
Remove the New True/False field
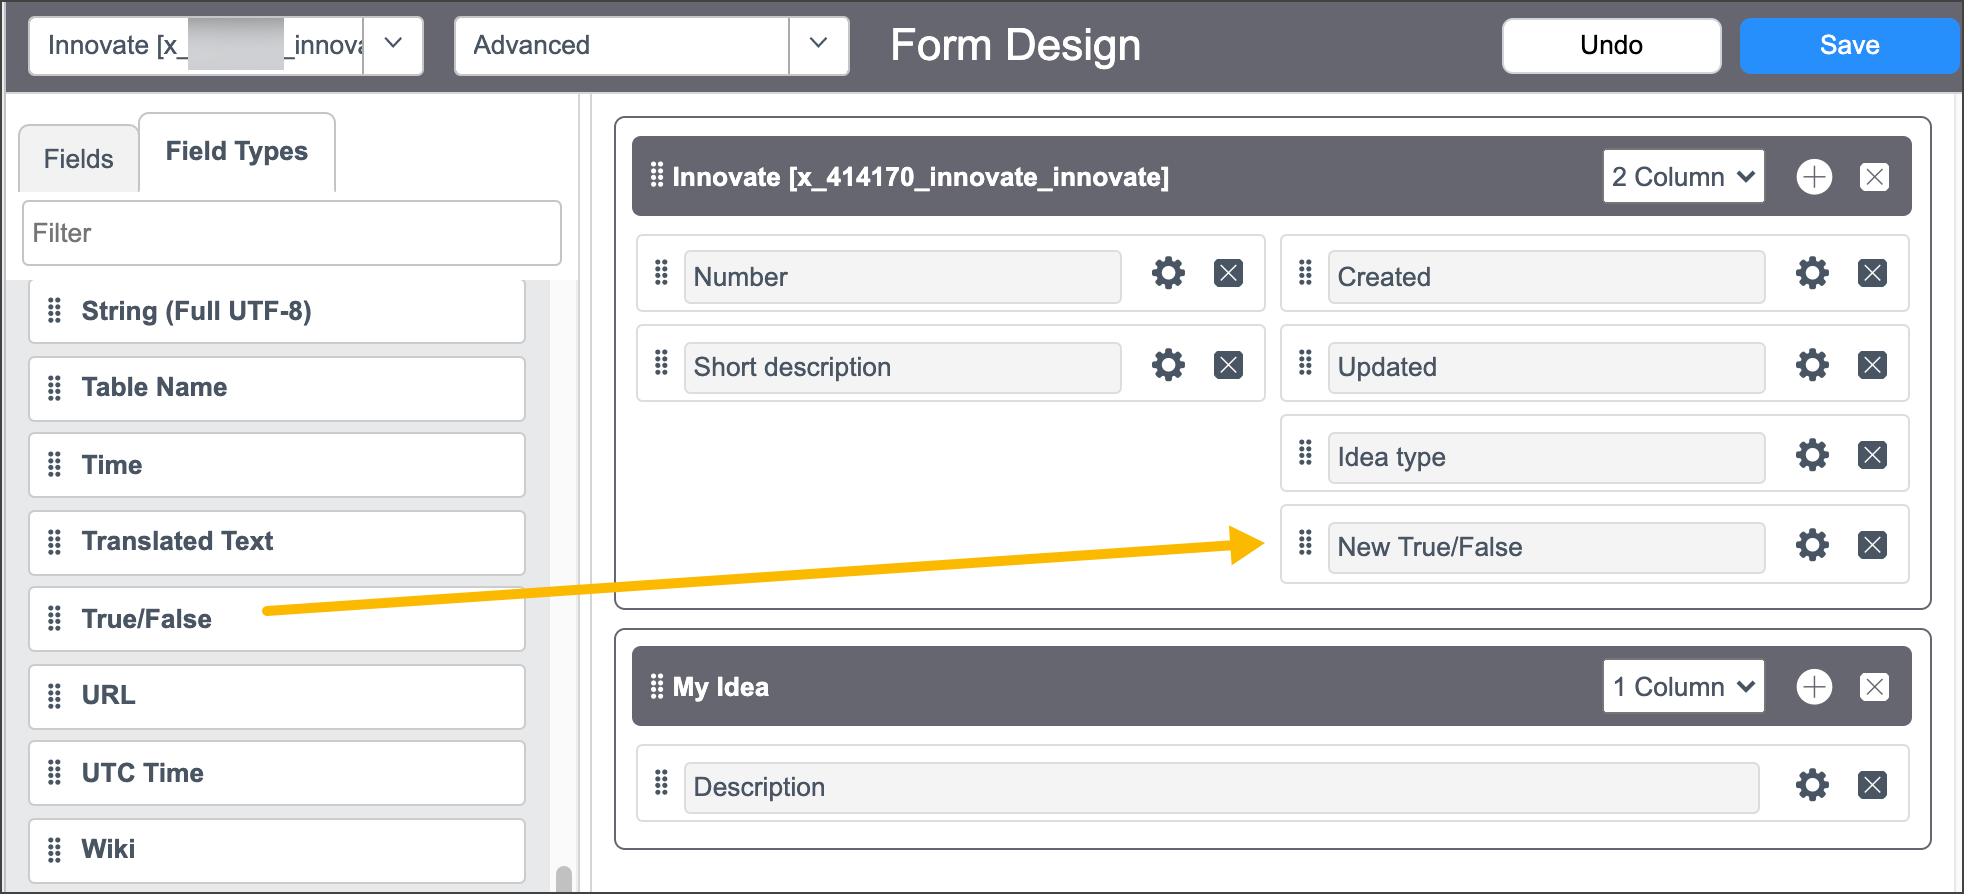pos(1872,545)
